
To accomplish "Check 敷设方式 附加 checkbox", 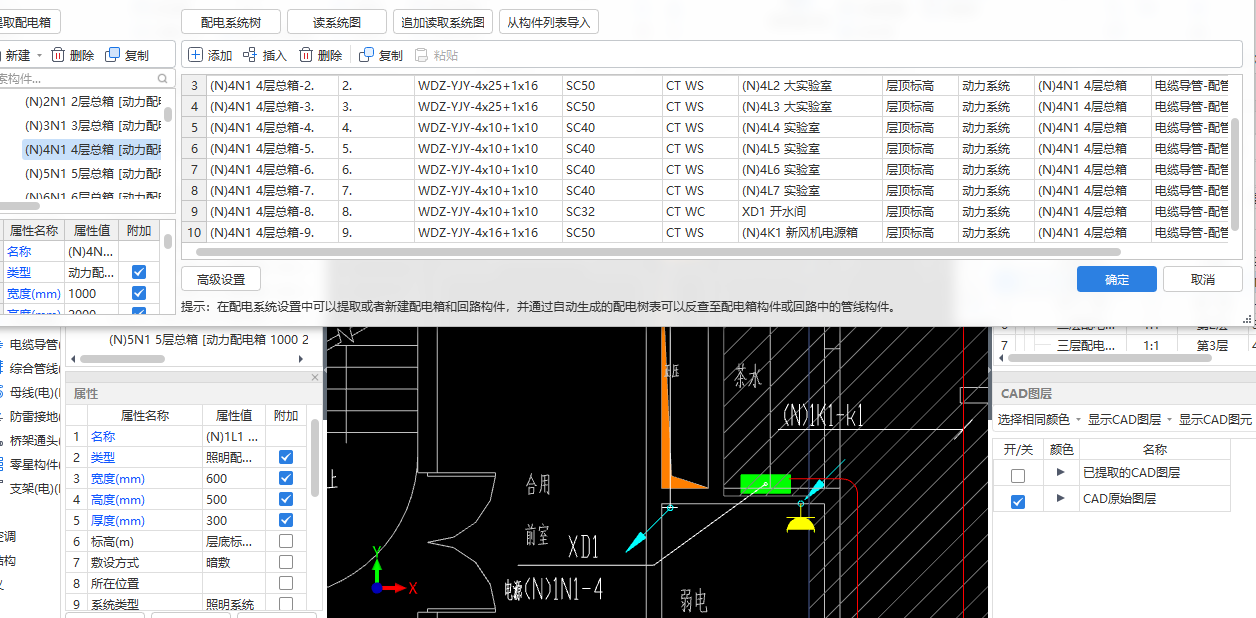I will [x=286, y=562].
